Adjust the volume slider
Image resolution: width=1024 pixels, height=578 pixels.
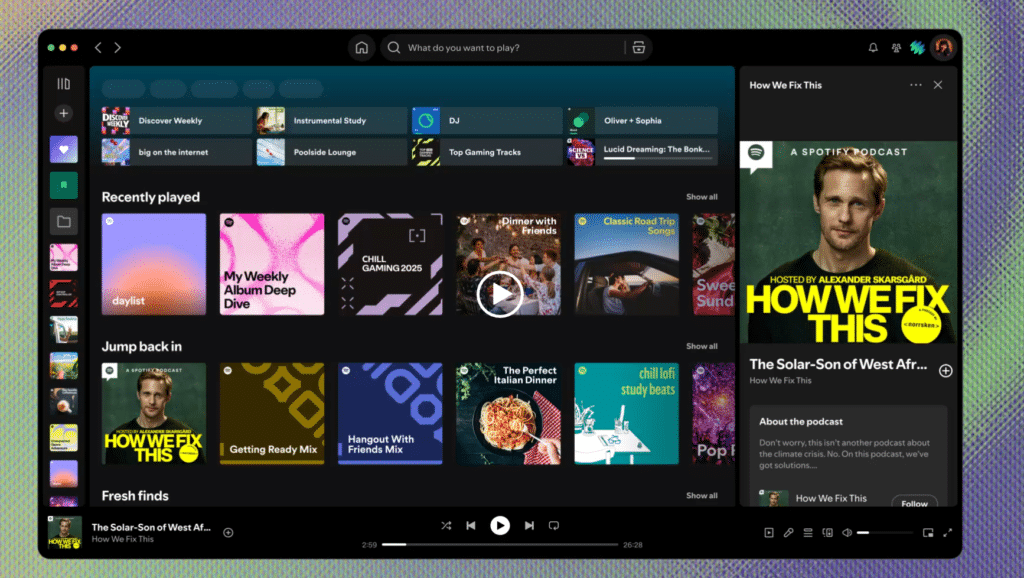tap(884, 533)
